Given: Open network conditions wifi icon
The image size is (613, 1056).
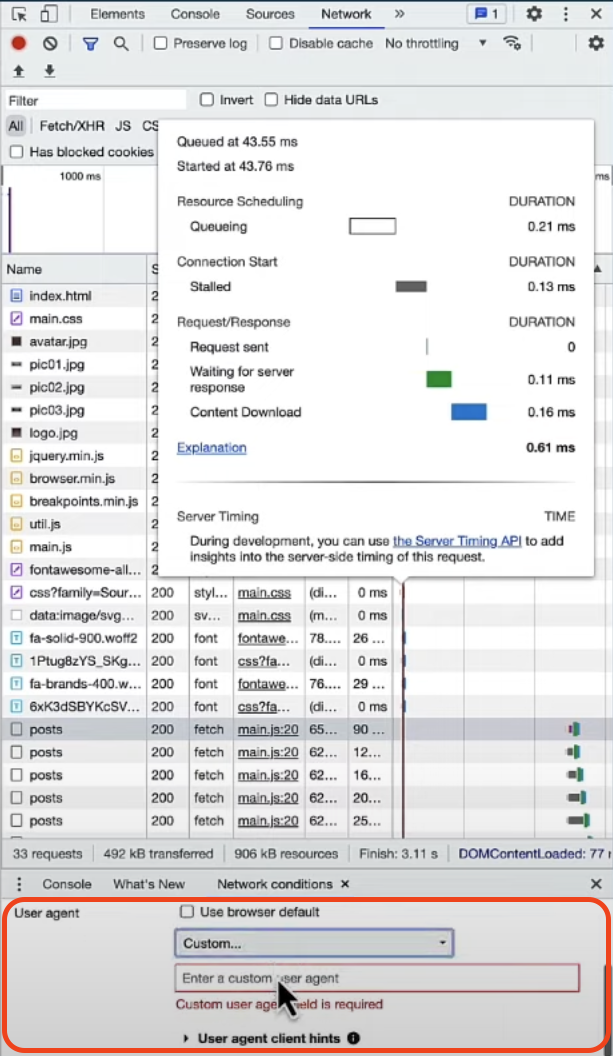Looking at the screenshot, I should point(513,43).
